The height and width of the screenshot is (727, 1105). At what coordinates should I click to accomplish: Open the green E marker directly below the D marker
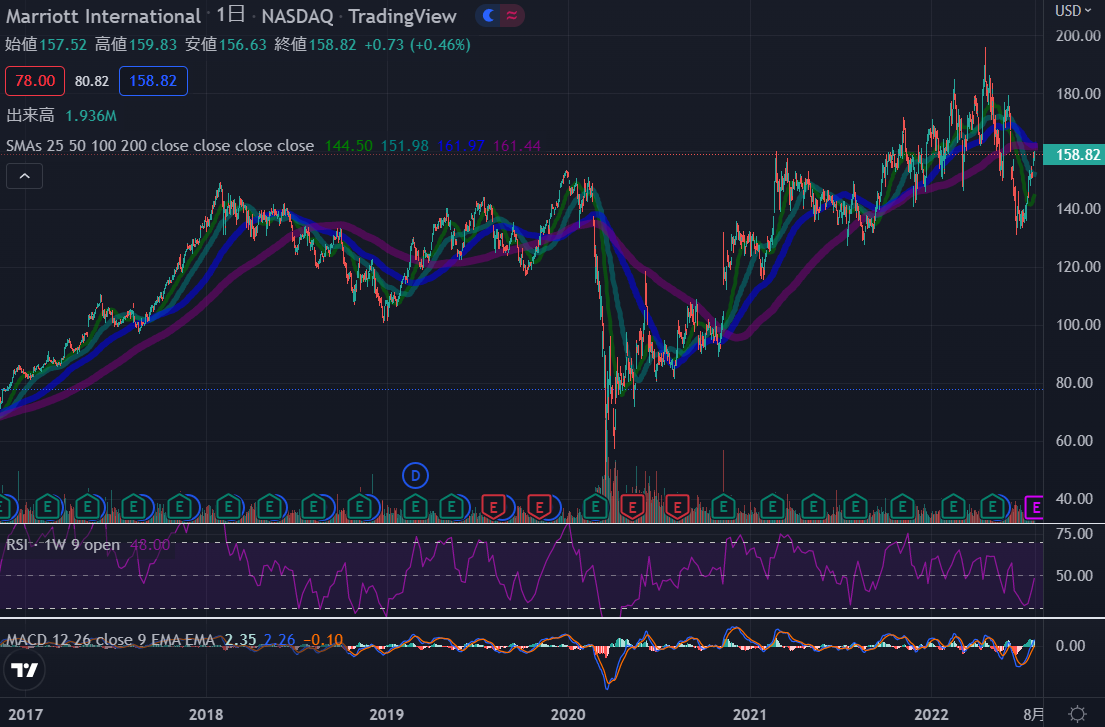tap(415, 507)
